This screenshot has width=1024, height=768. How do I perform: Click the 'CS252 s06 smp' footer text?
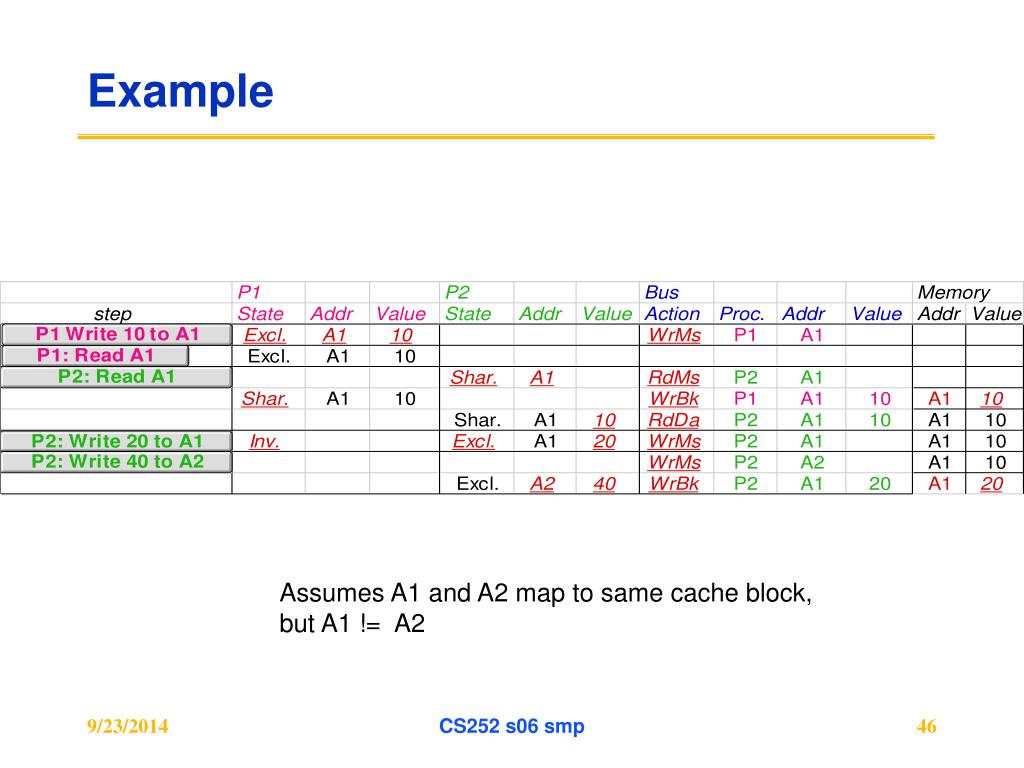[511, 726]
